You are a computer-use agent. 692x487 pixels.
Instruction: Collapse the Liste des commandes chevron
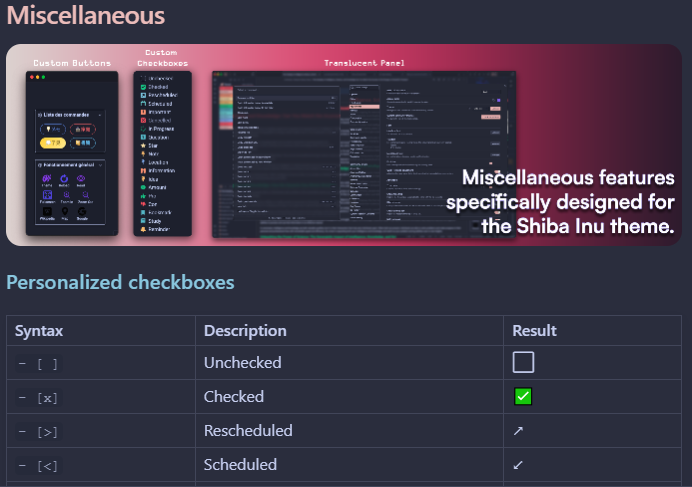coord(100,115)
